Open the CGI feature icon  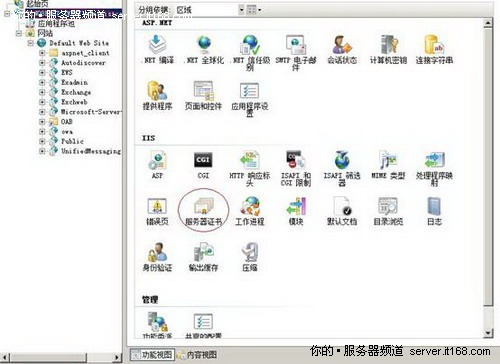click(x=203, y=165)
